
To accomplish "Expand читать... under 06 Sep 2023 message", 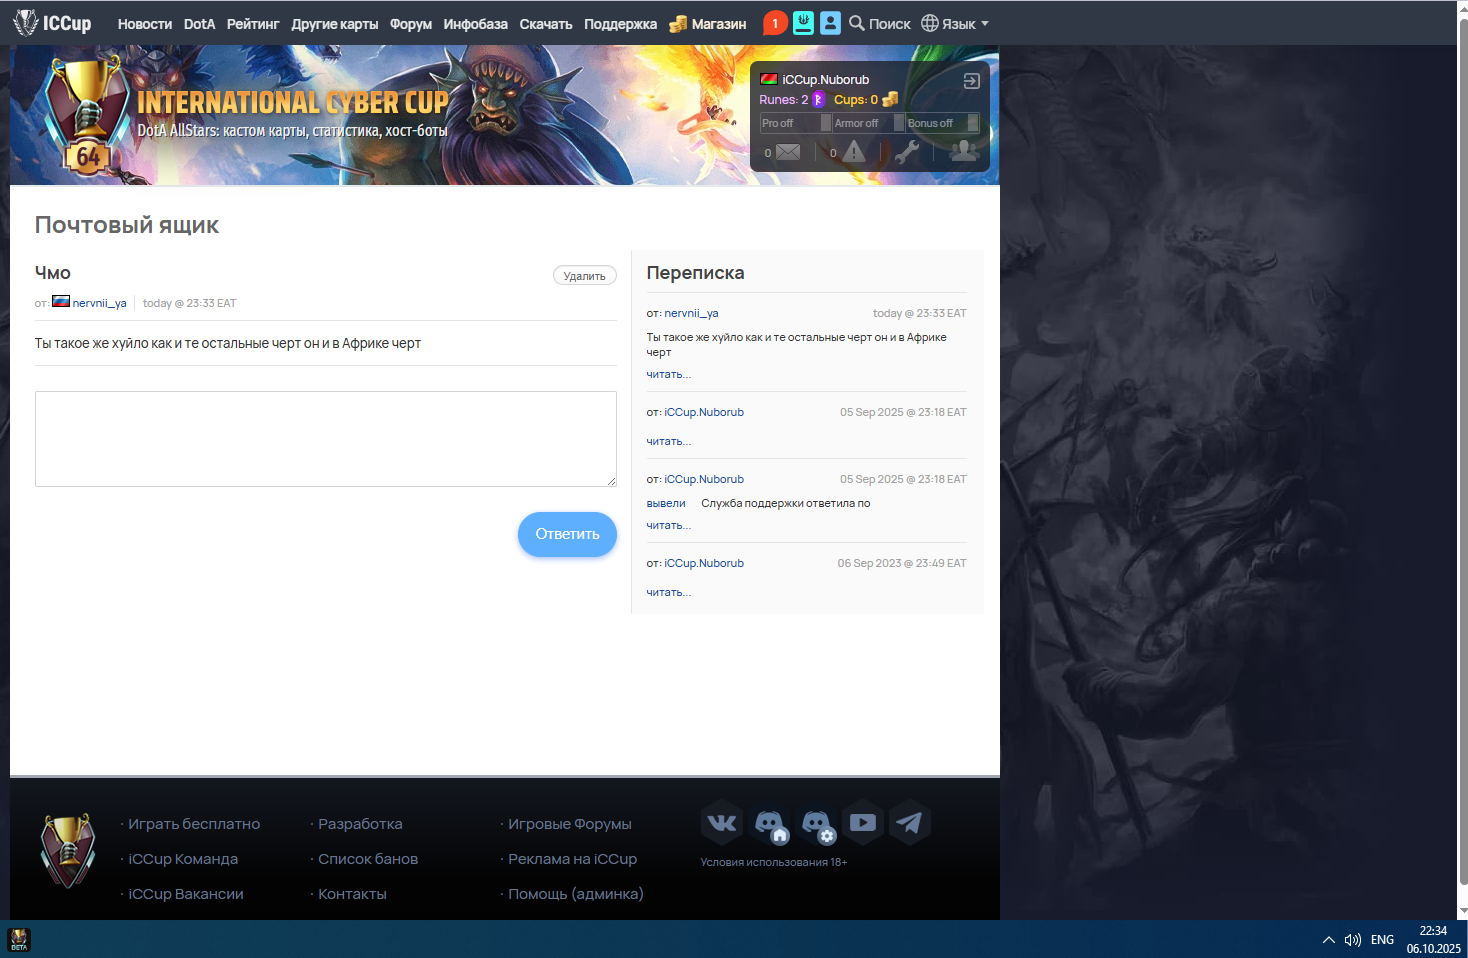I will [668, 592].
